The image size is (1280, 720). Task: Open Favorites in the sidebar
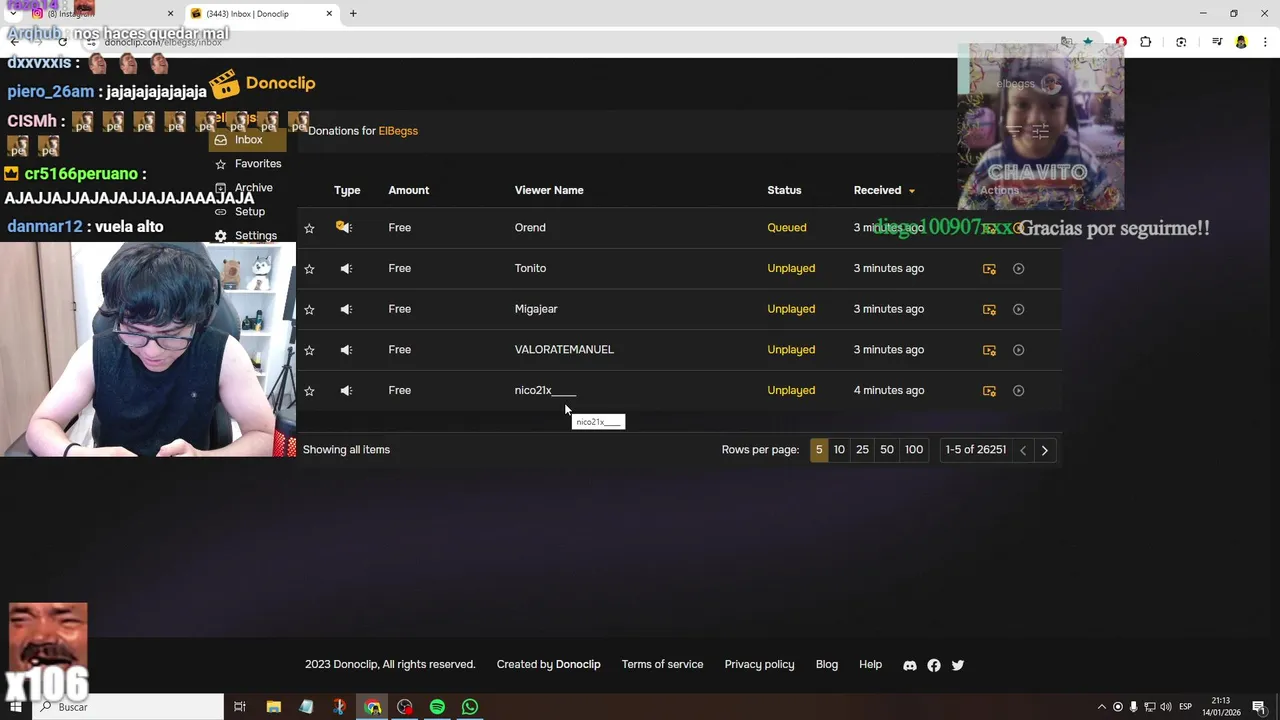(x=247, y=164)
